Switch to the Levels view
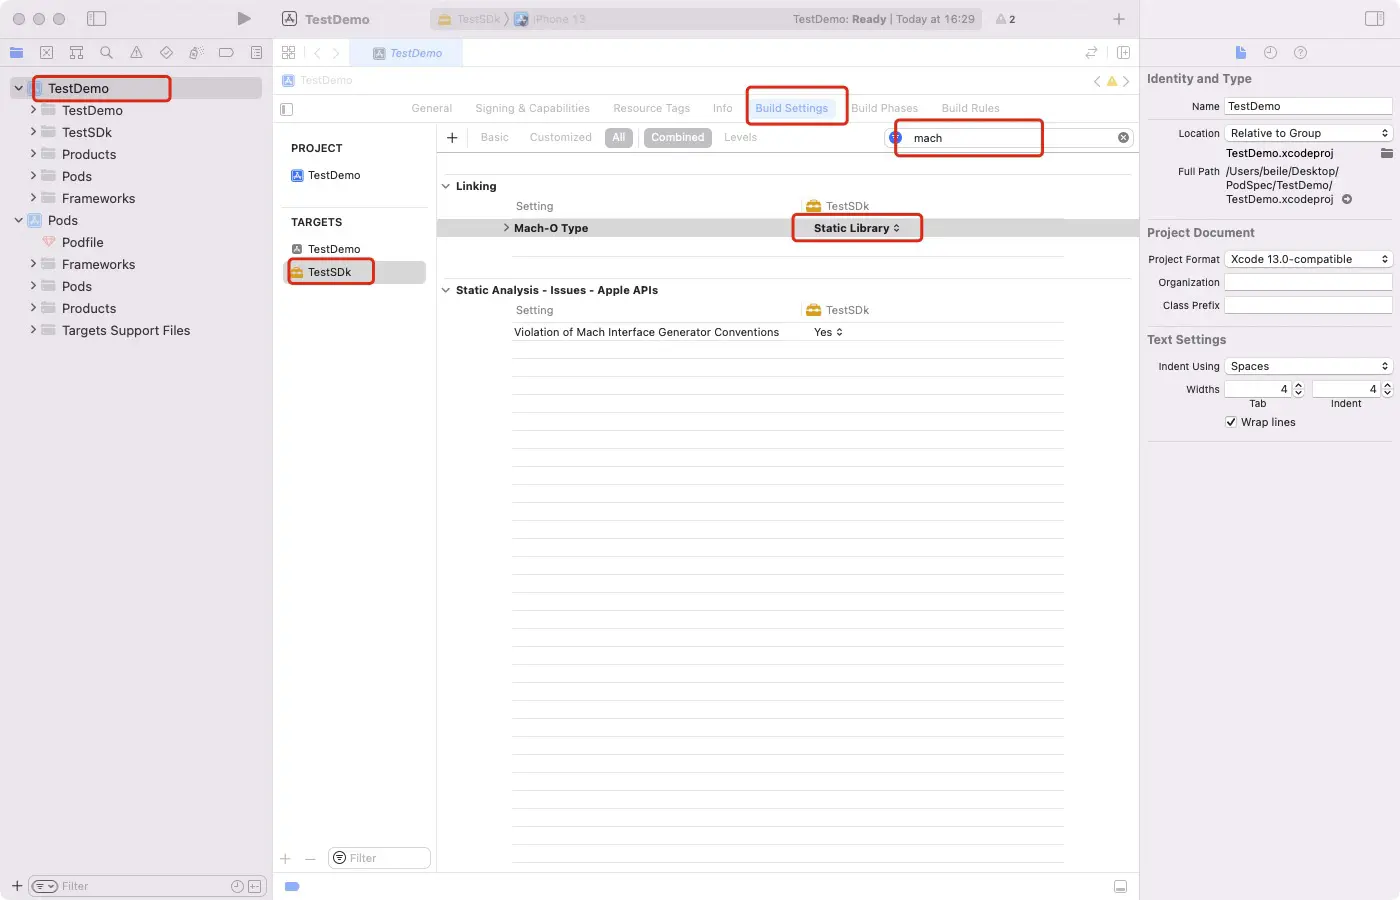This screenshot has height=900, width=1400. pyautogui.click(x=740, y=138)
